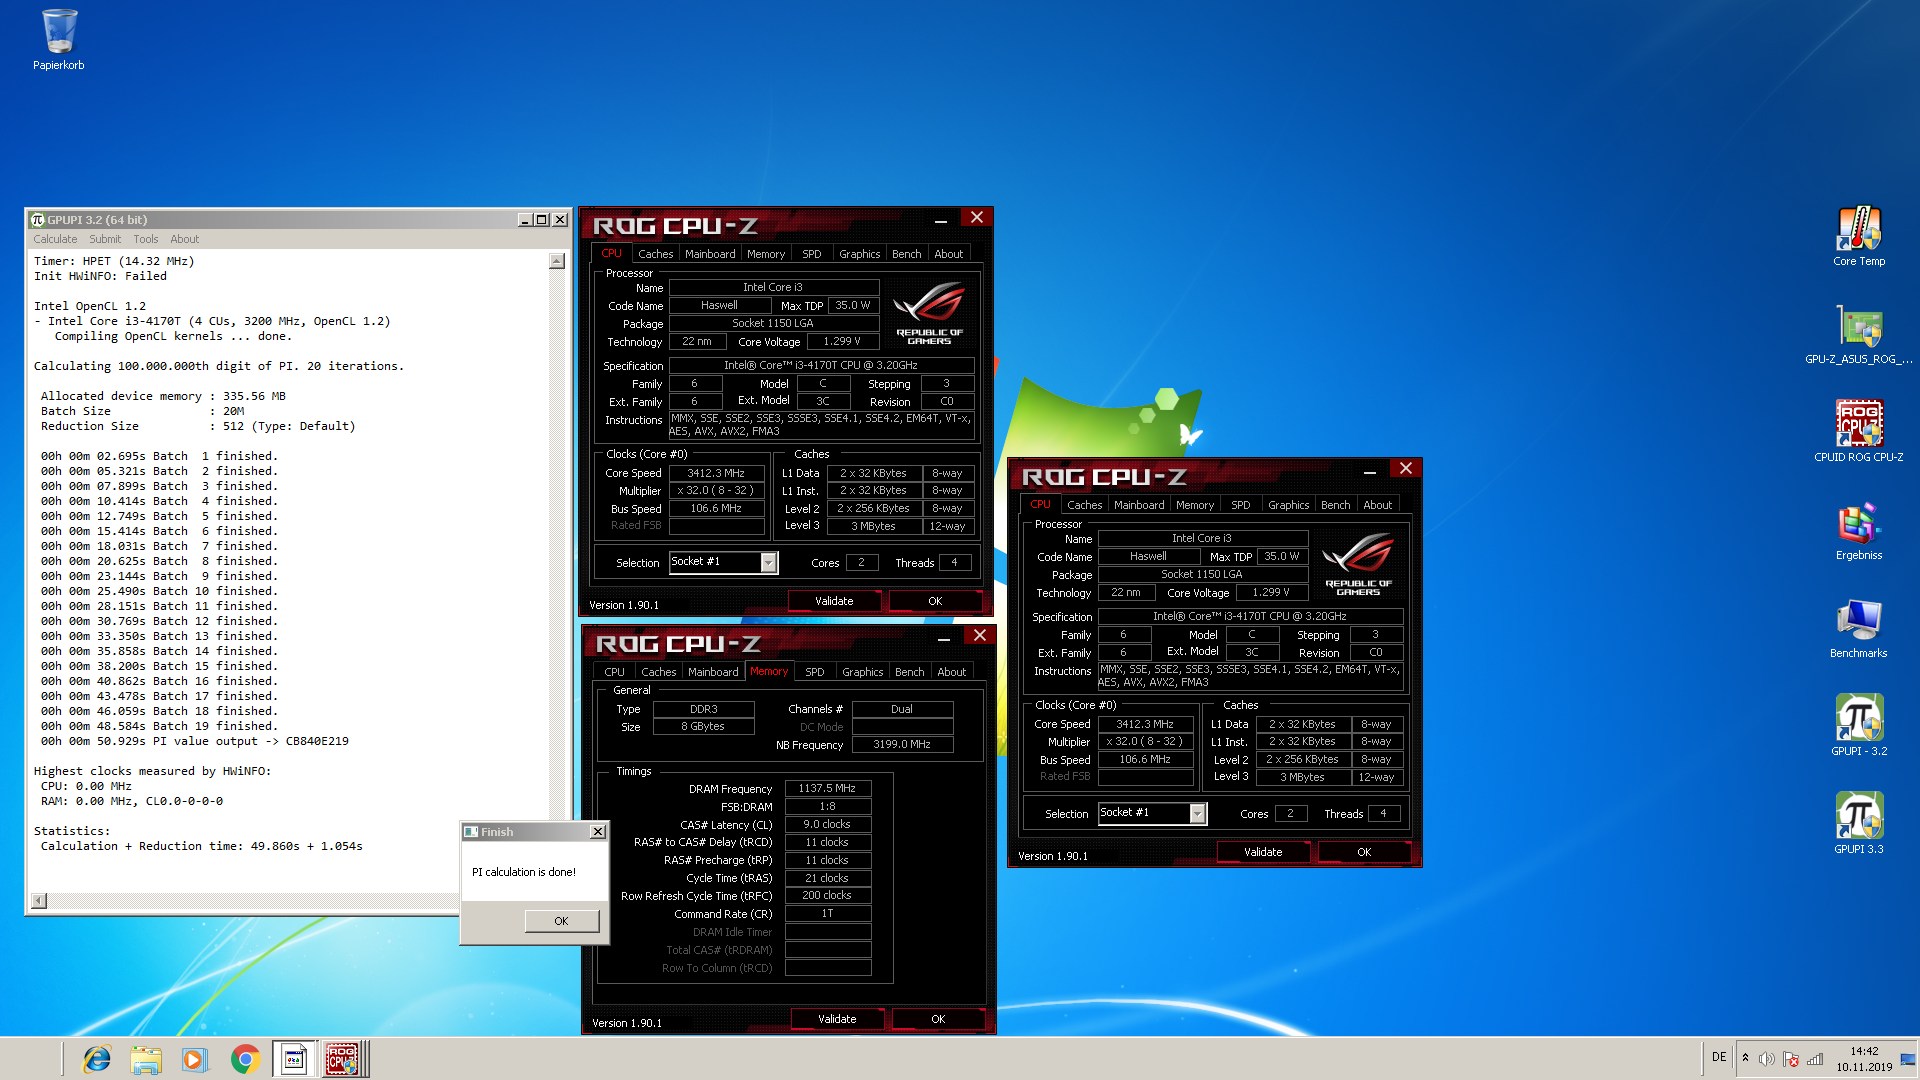Select the Caches tab in top CPU-Z window
The height and width of the screenshot is (1080, 1920).
(656, 254)
